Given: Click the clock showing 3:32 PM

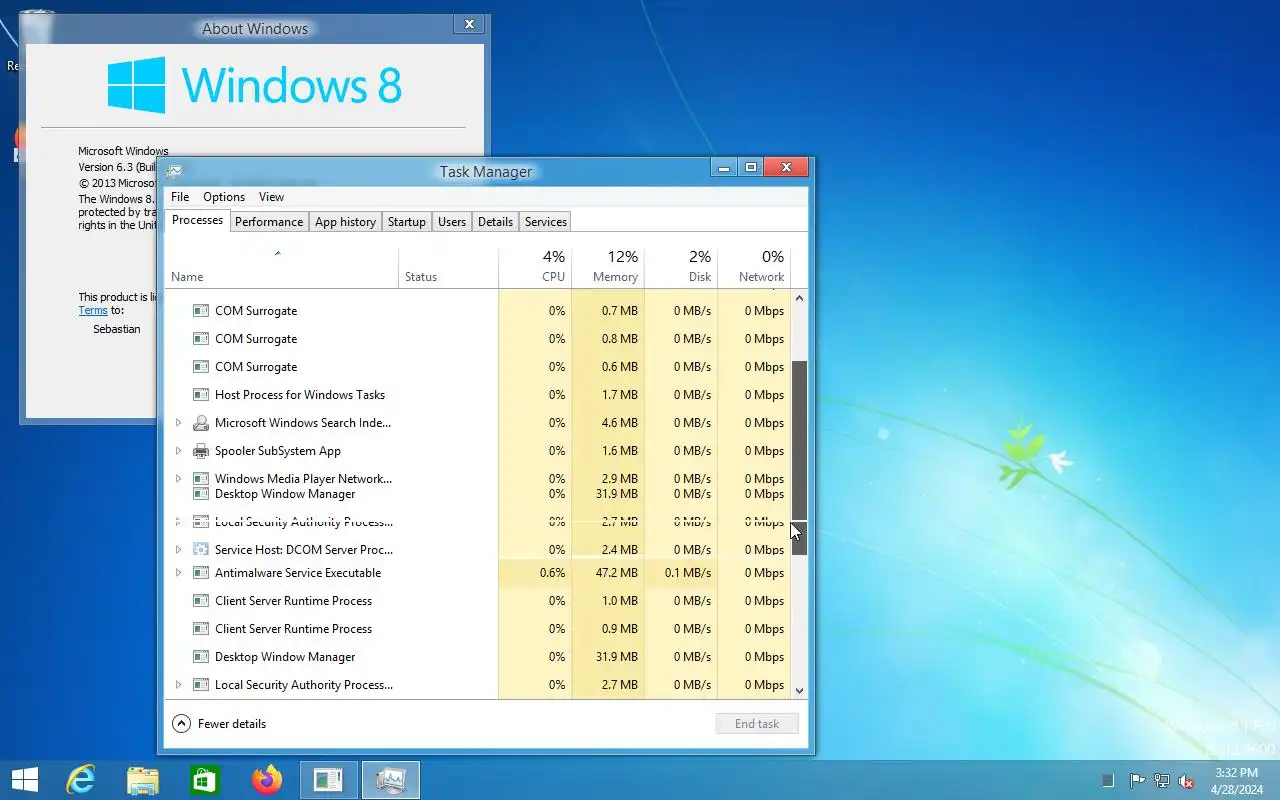Looking at the screenshot, I should [x=1236, y=773].
